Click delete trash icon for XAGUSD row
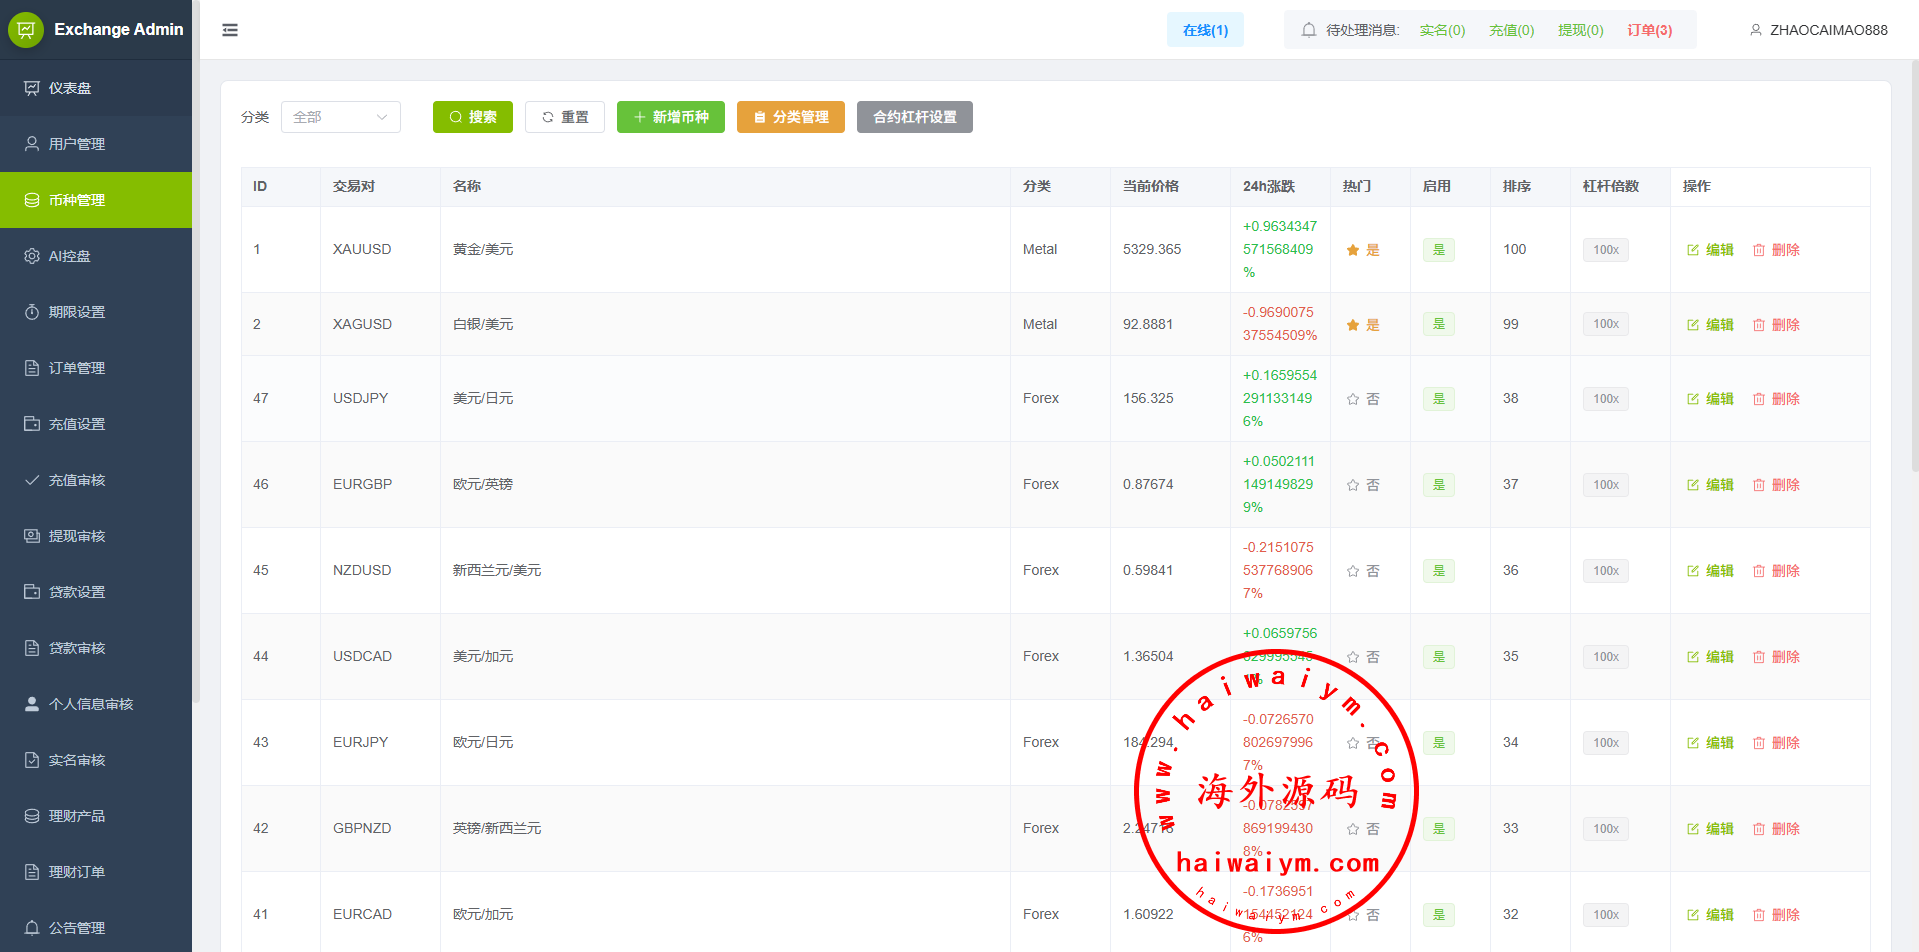 pos(1759,325)
